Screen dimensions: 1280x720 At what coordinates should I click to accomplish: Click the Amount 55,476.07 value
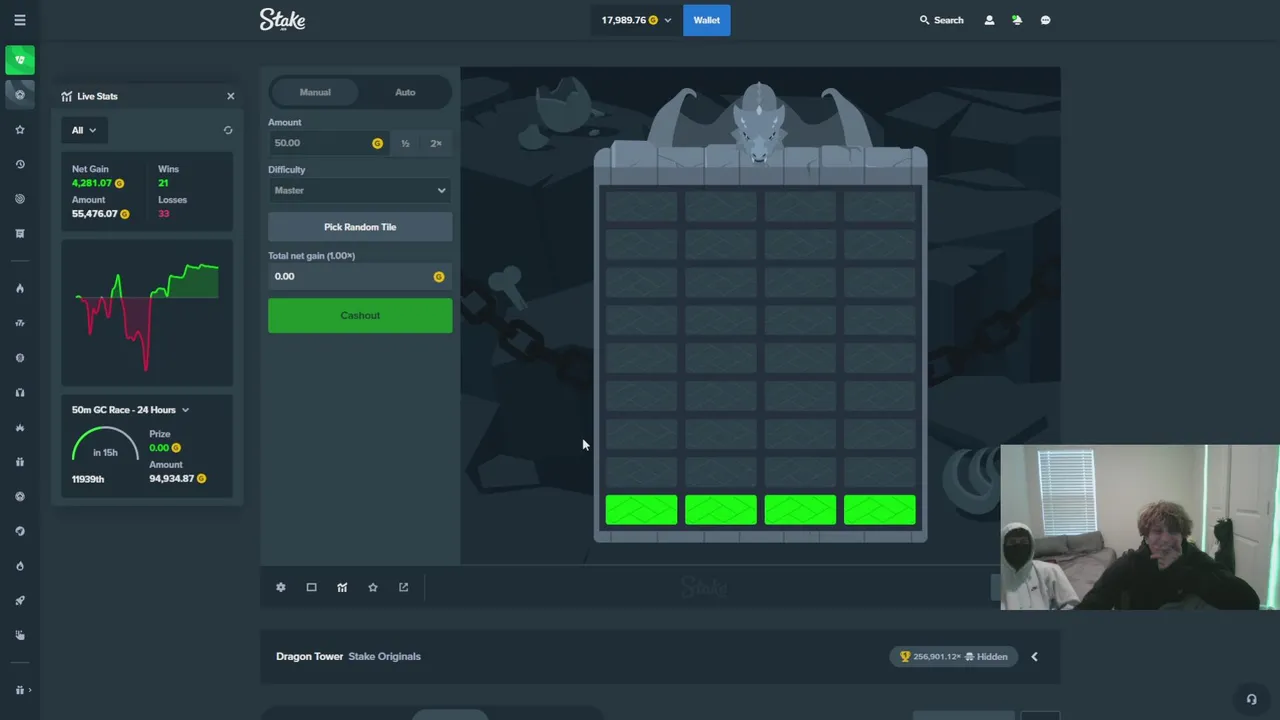[x=95, y=214]
